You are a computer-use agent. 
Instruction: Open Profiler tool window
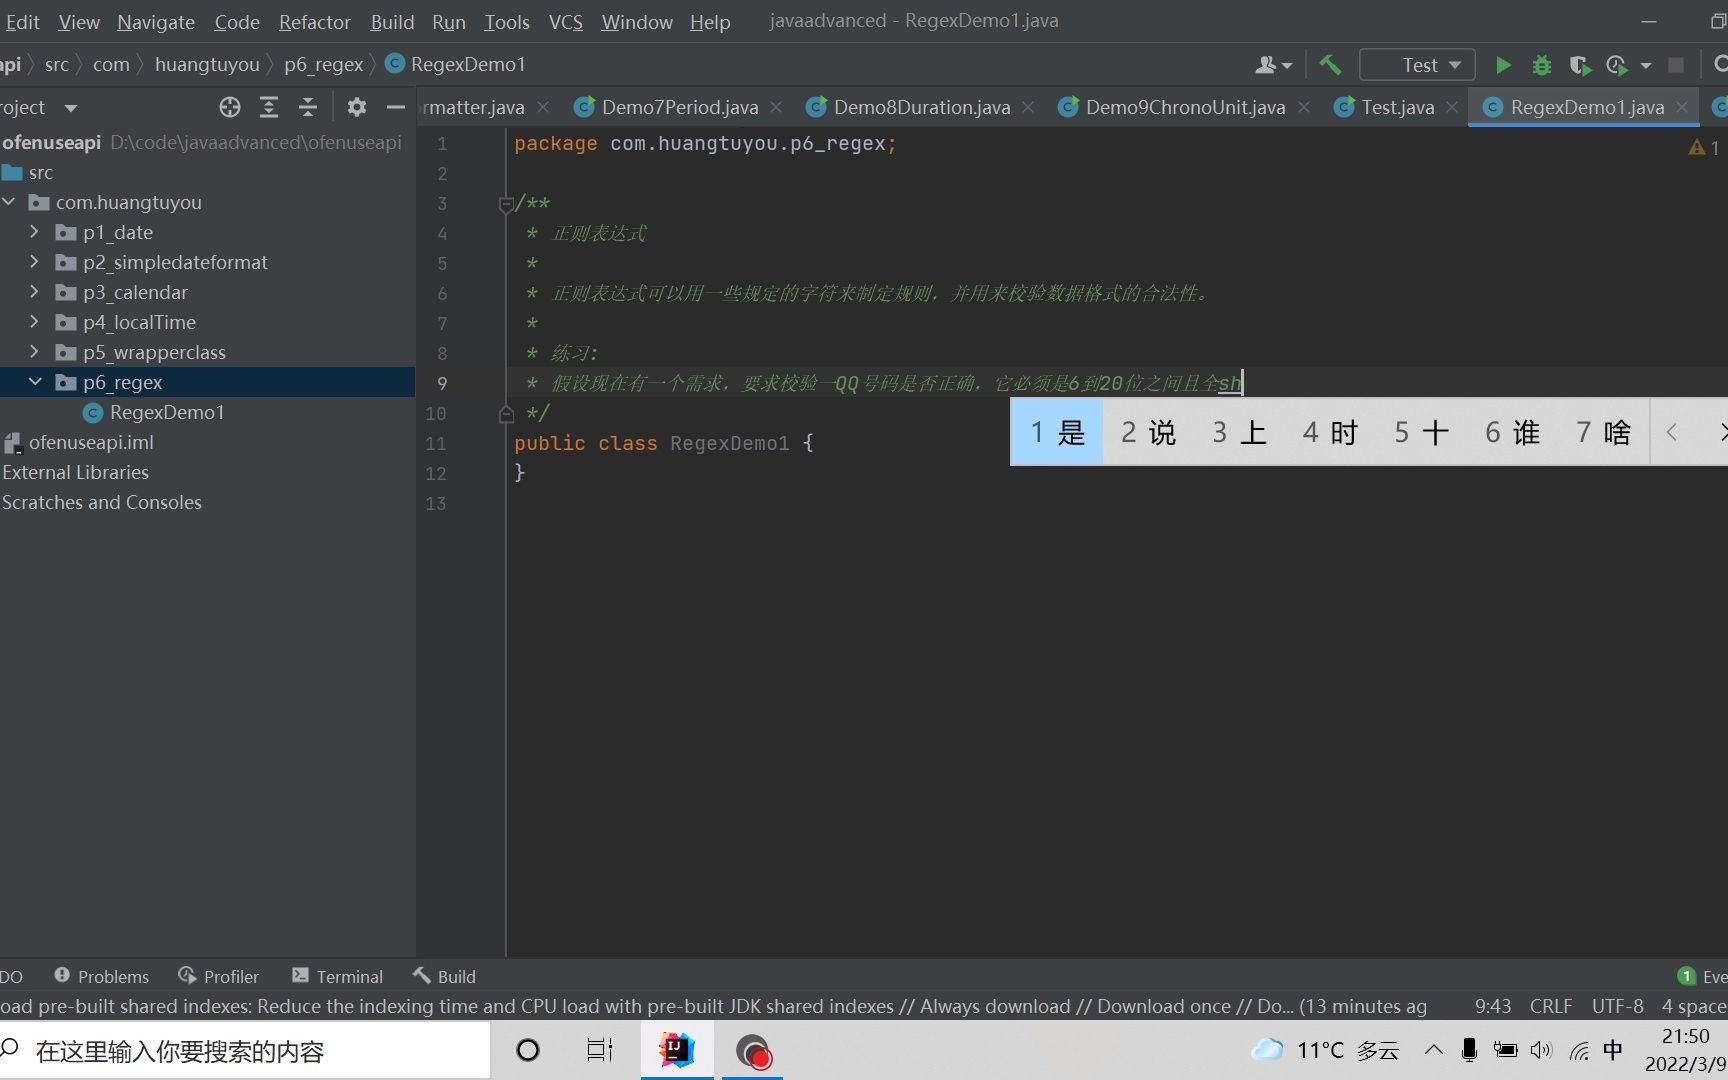(x=218, y=976)
